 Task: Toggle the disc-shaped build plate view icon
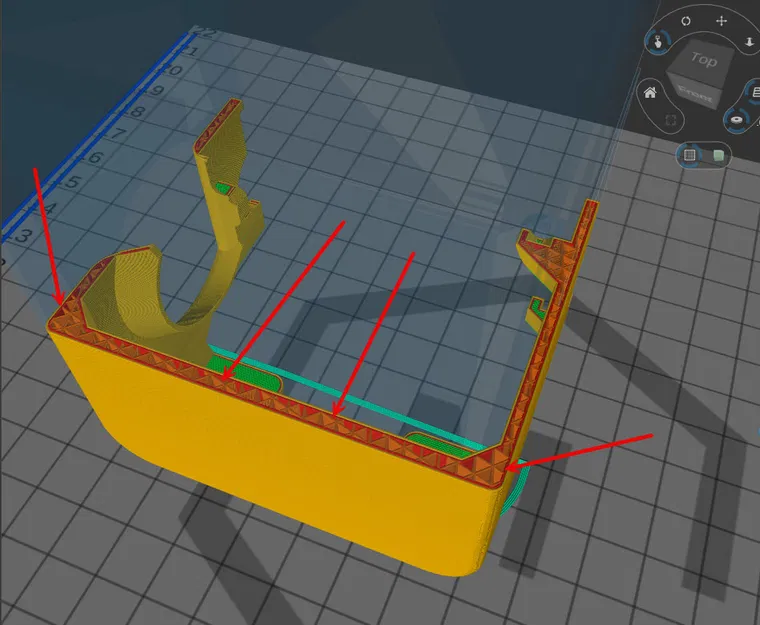pyautogui.click(x=737, y=120)
